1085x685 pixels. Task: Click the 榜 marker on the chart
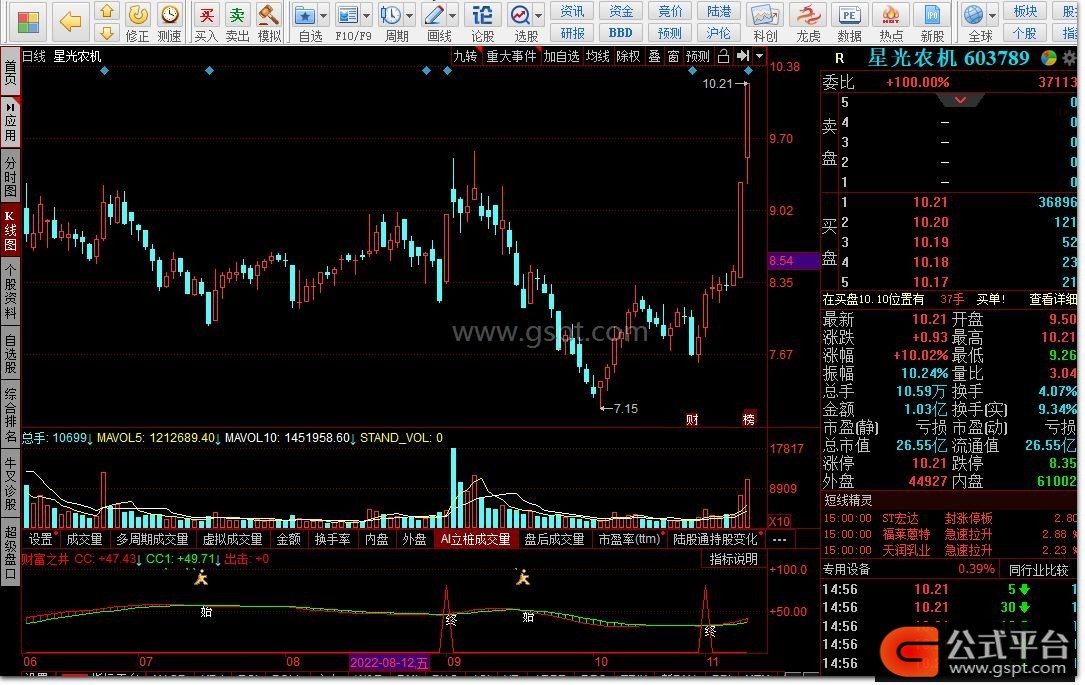[749, 419]
